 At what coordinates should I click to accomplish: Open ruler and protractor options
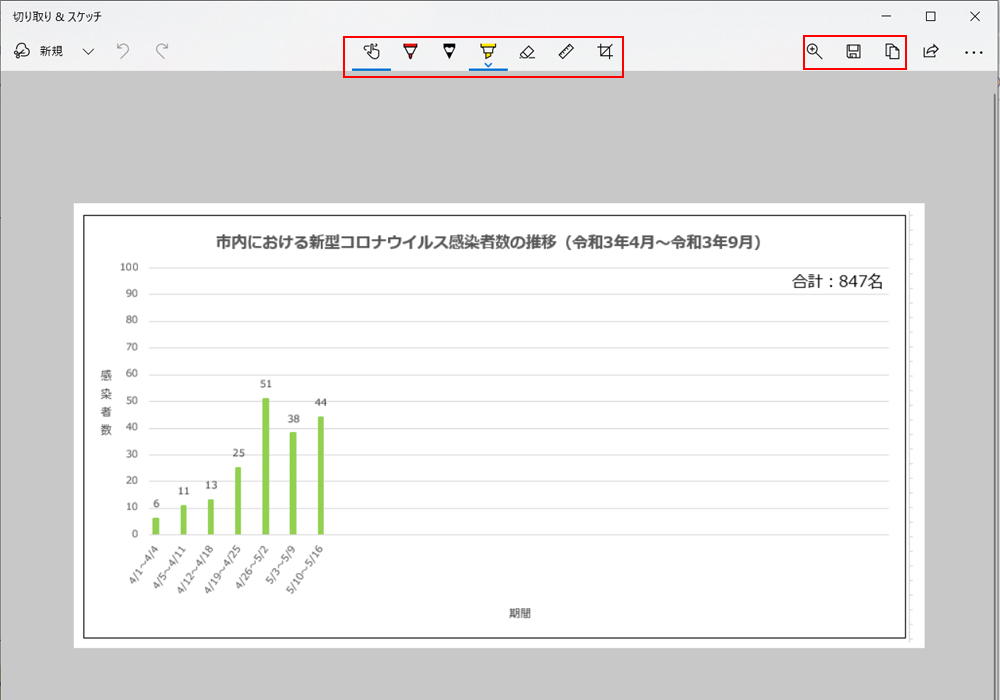[x=567, y=51]
